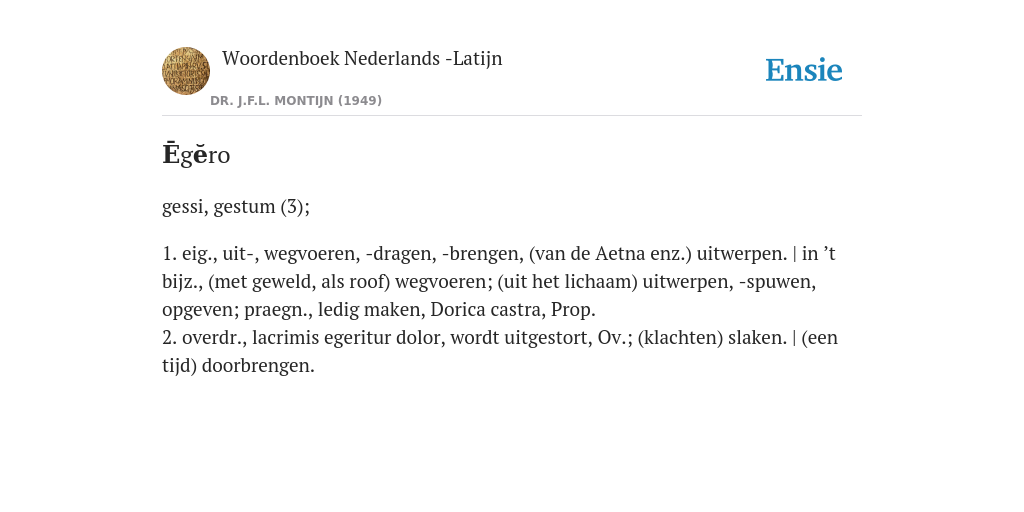
Task: Click the year '(1949)' in the byline
Action: (x=360, y=101)
